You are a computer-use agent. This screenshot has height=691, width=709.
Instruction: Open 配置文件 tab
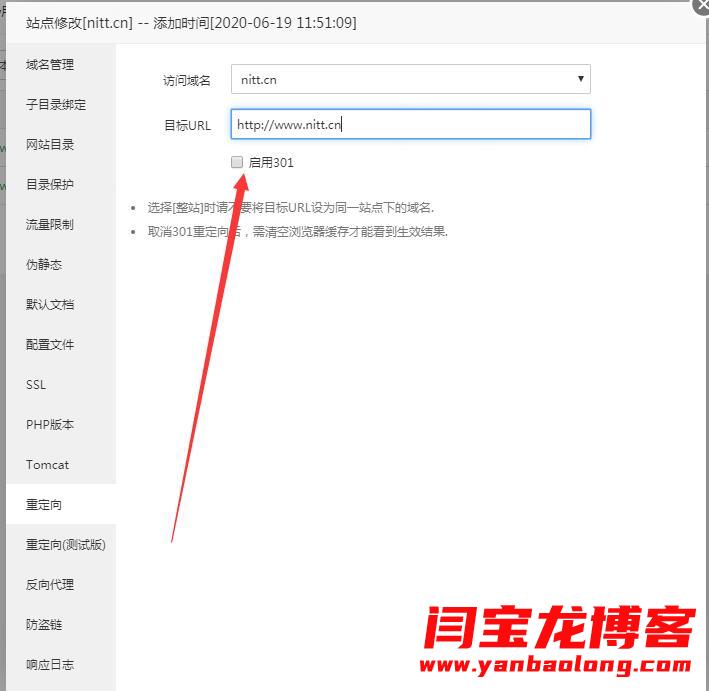50,345
